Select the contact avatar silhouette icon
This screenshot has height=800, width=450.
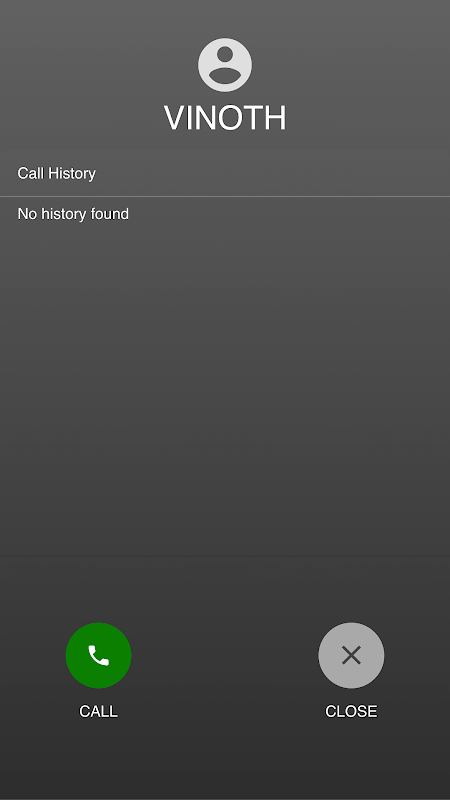(x=224, y=65)
